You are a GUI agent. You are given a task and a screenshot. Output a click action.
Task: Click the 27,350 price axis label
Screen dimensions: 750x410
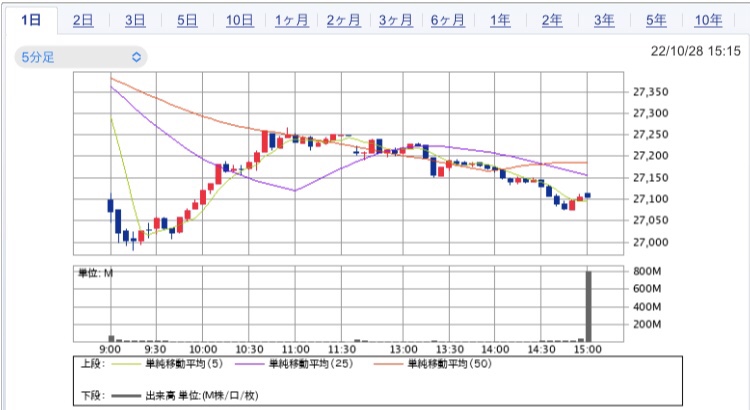pyautogui.click(x=651, y=92)
